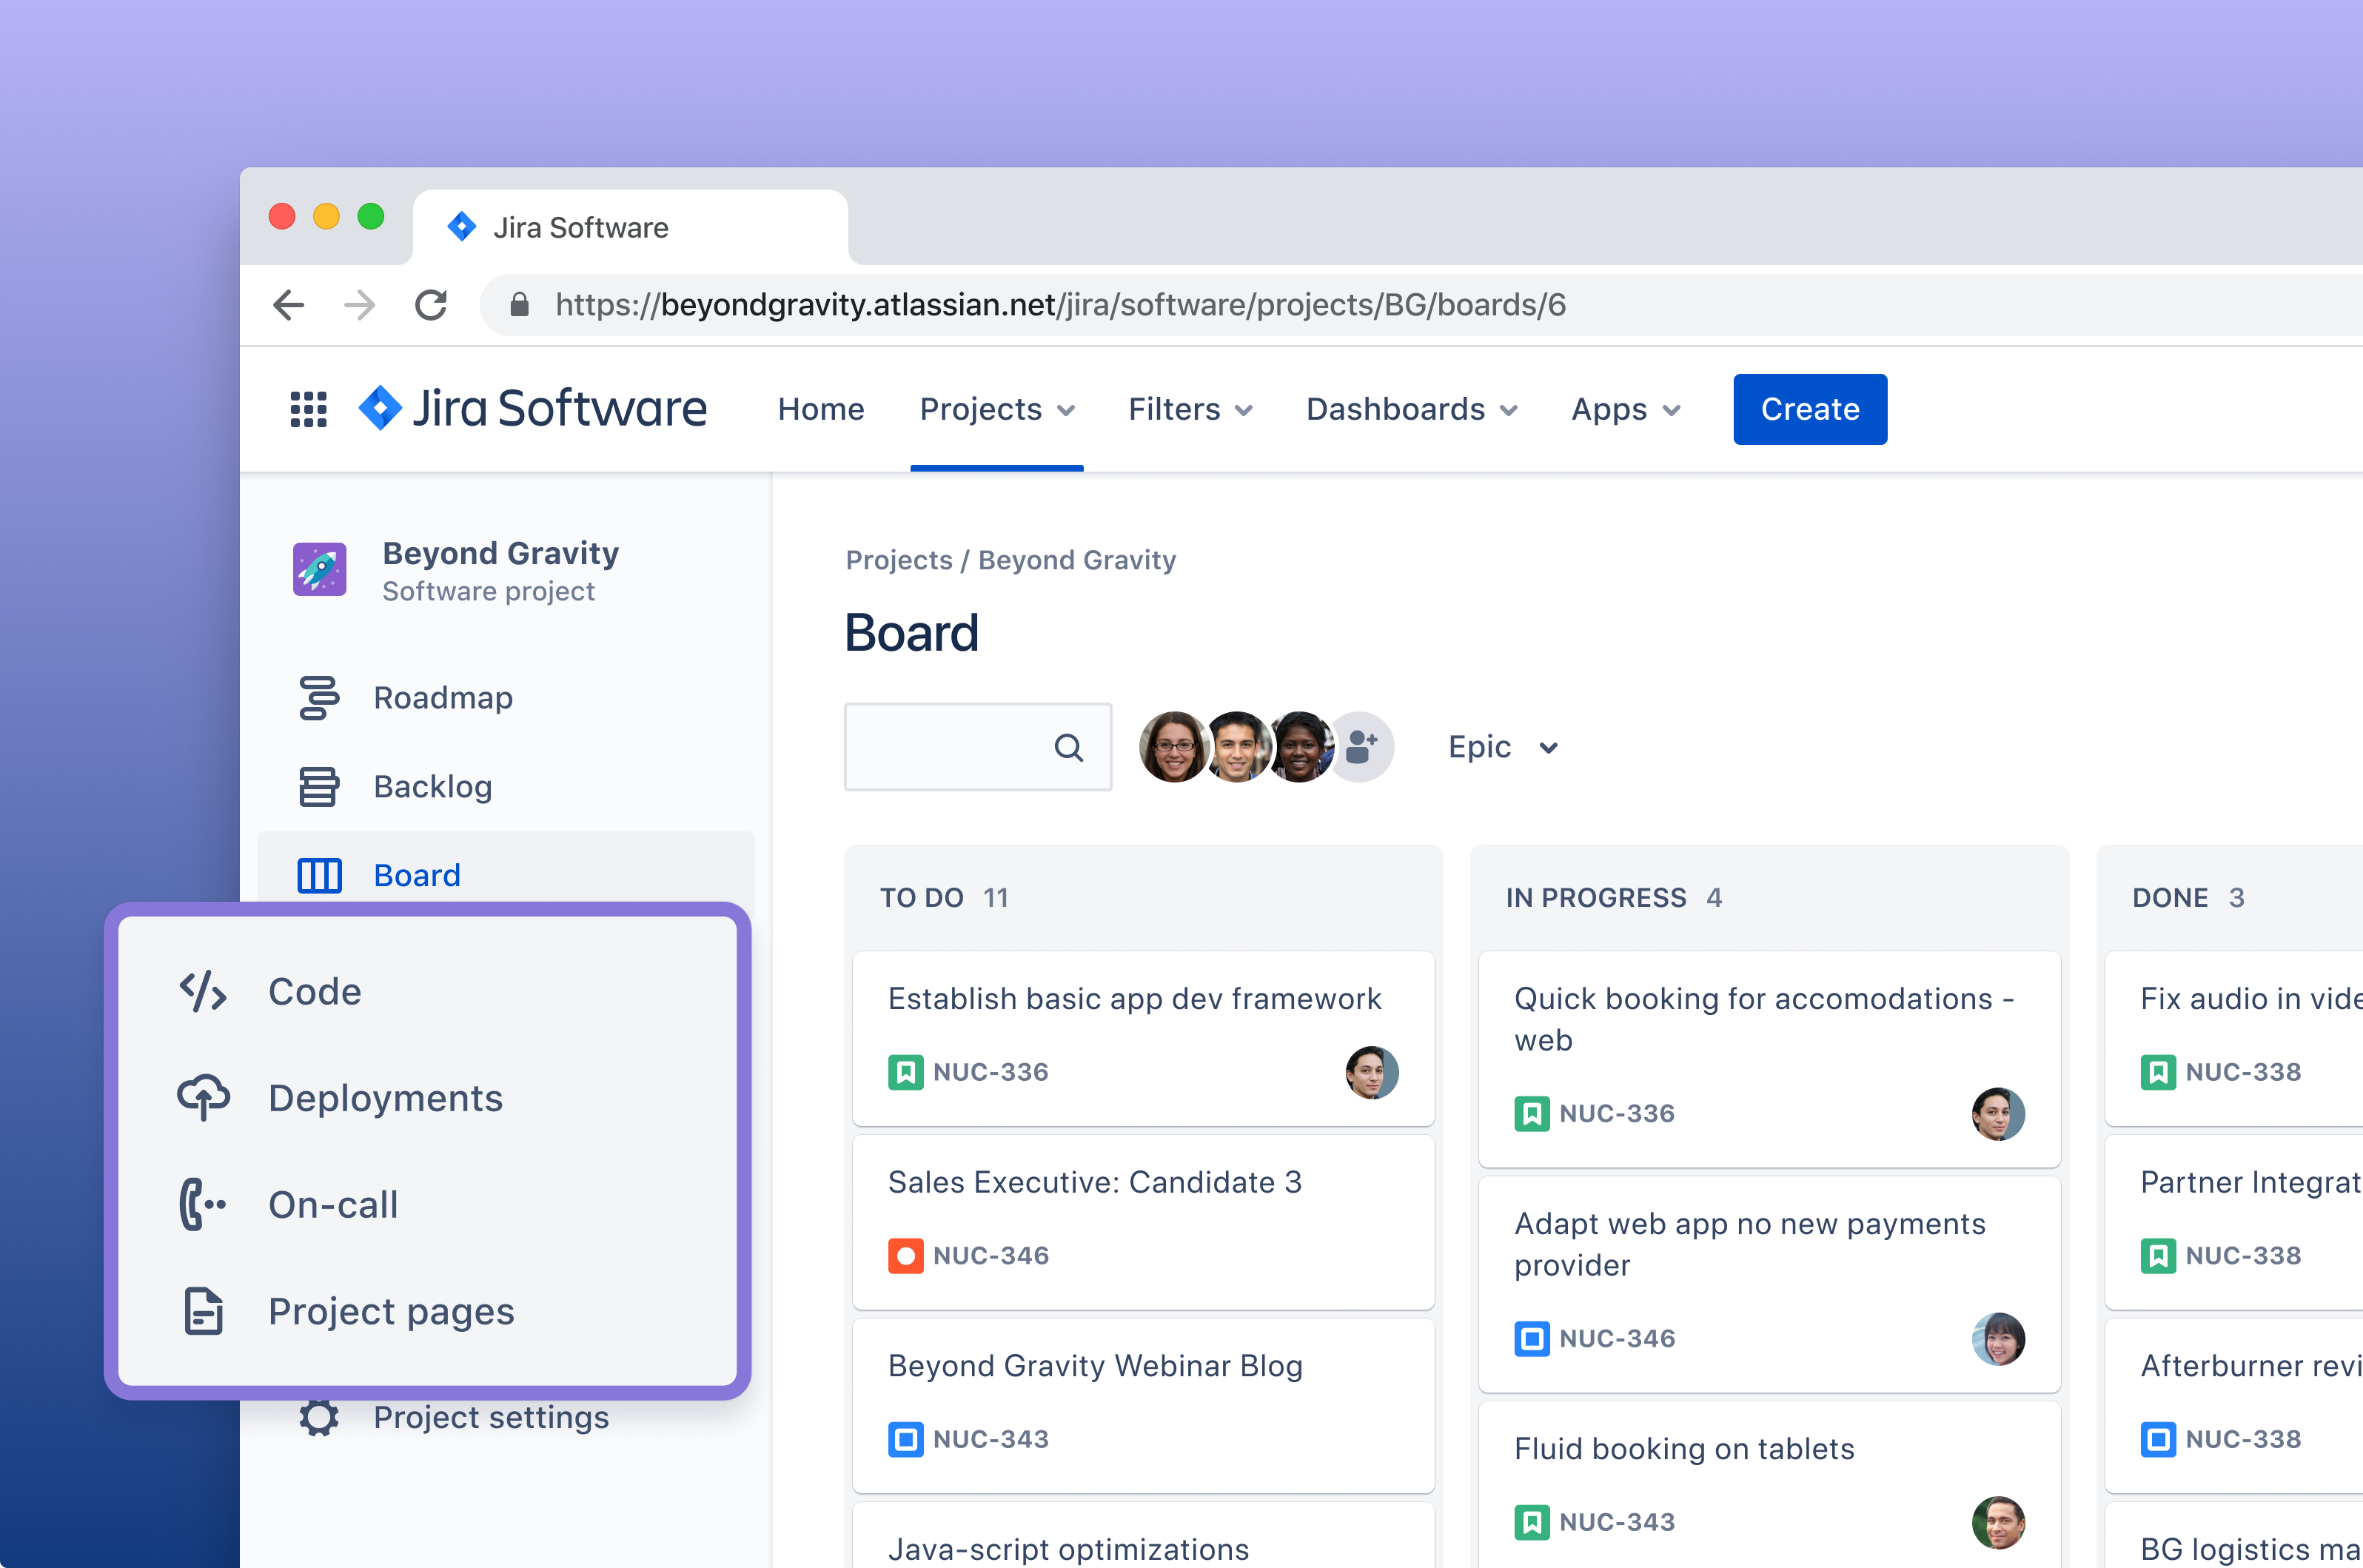Viewport: 2363px width, 1568px height.
Task: Click assignee avatar on Establish basic app card
Action: (1371, 1072)
